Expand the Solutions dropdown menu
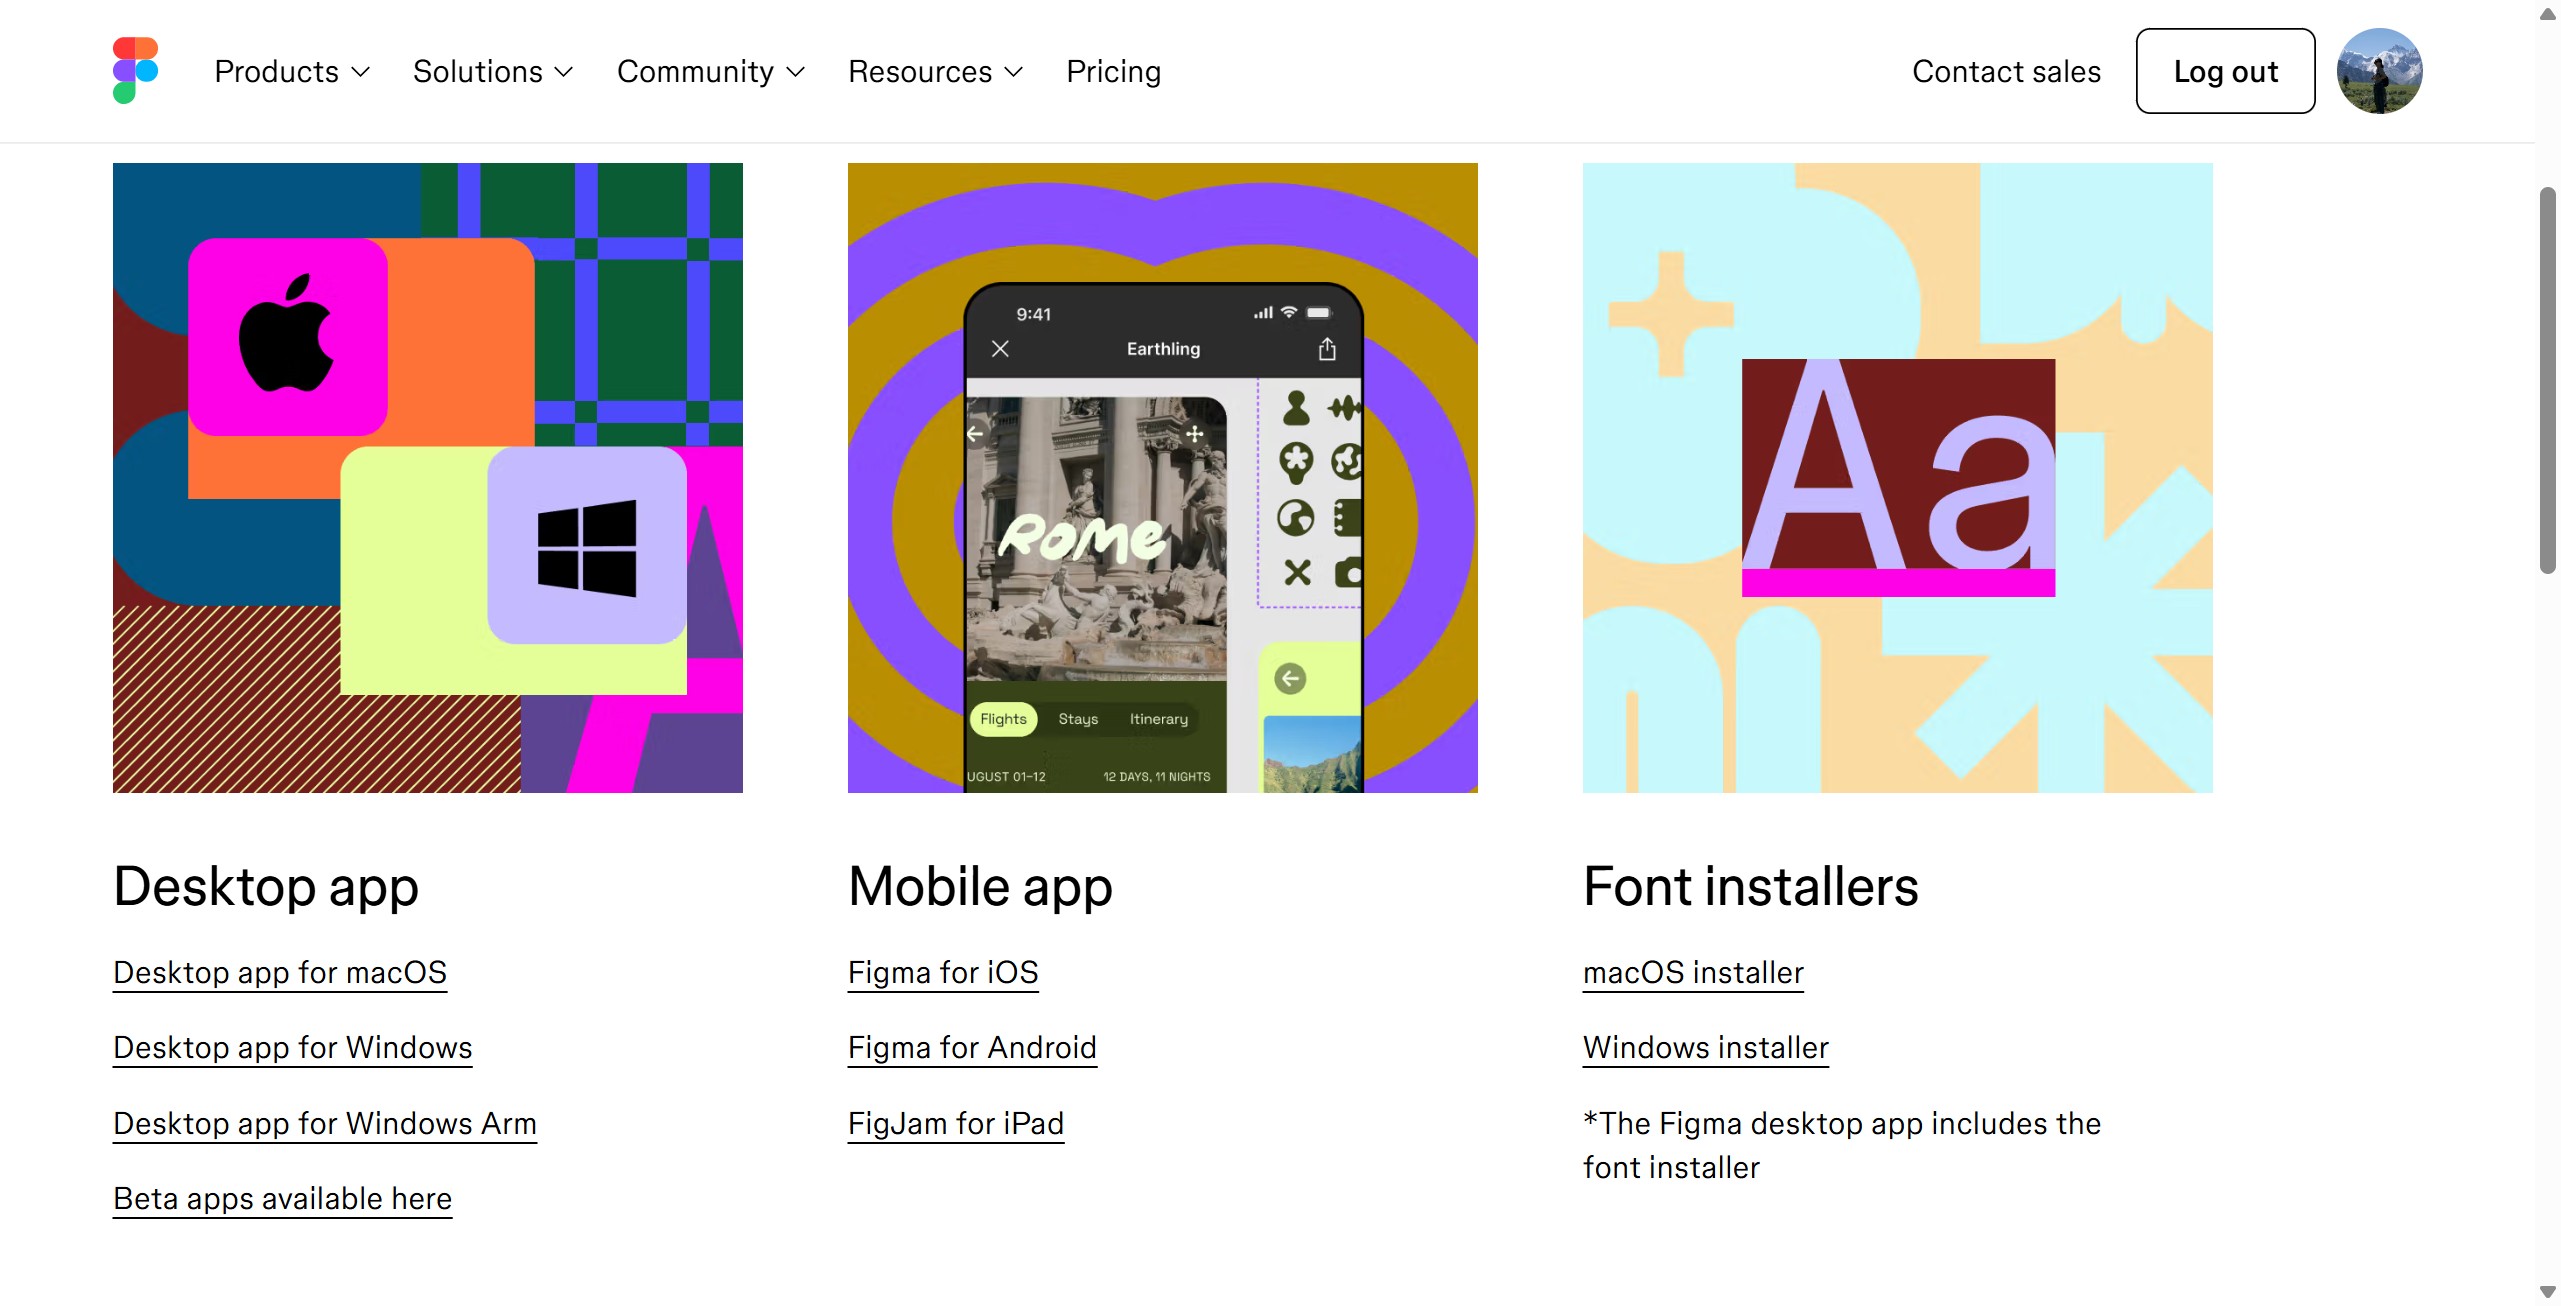This screenshot has width=2561, height=1306. (493, 72)
